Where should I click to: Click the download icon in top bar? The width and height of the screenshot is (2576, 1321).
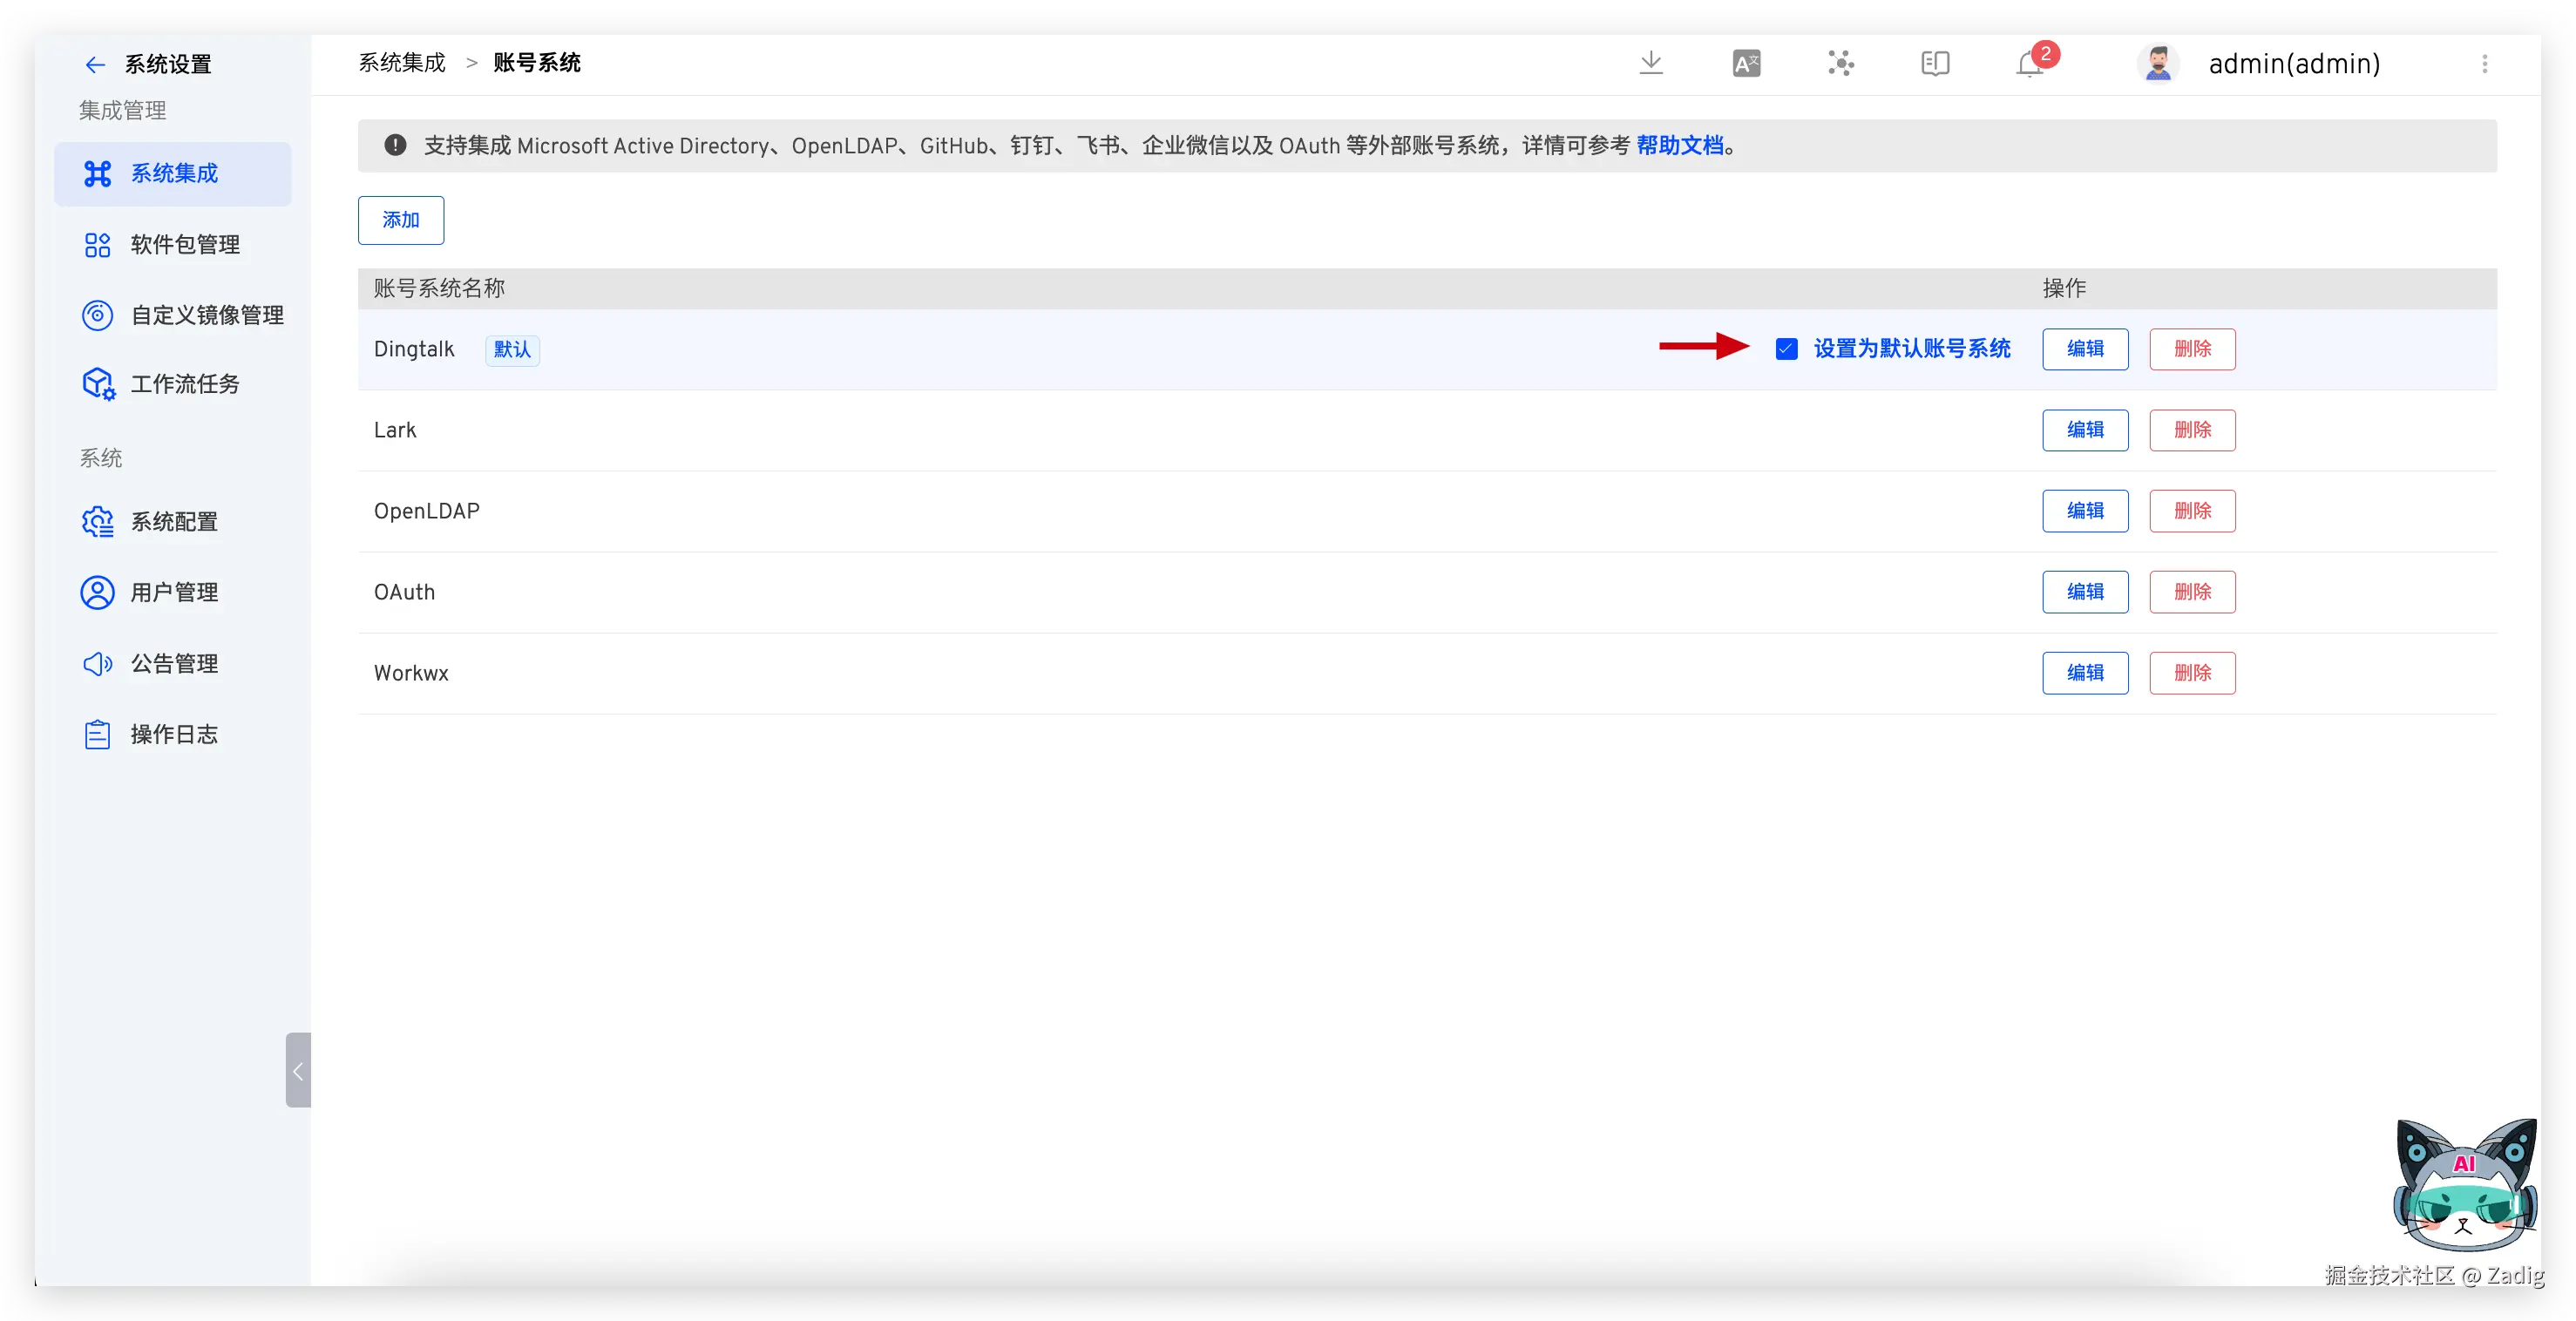(1651, 63)
